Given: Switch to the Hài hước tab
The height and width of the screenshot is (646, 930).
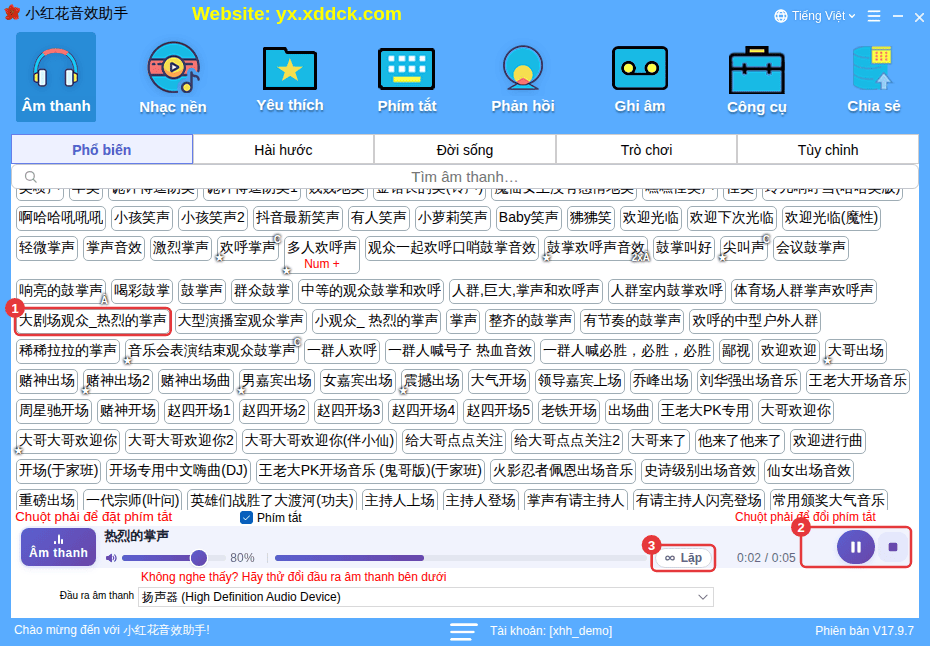Looking at the screenshot, I should (284, 149).
